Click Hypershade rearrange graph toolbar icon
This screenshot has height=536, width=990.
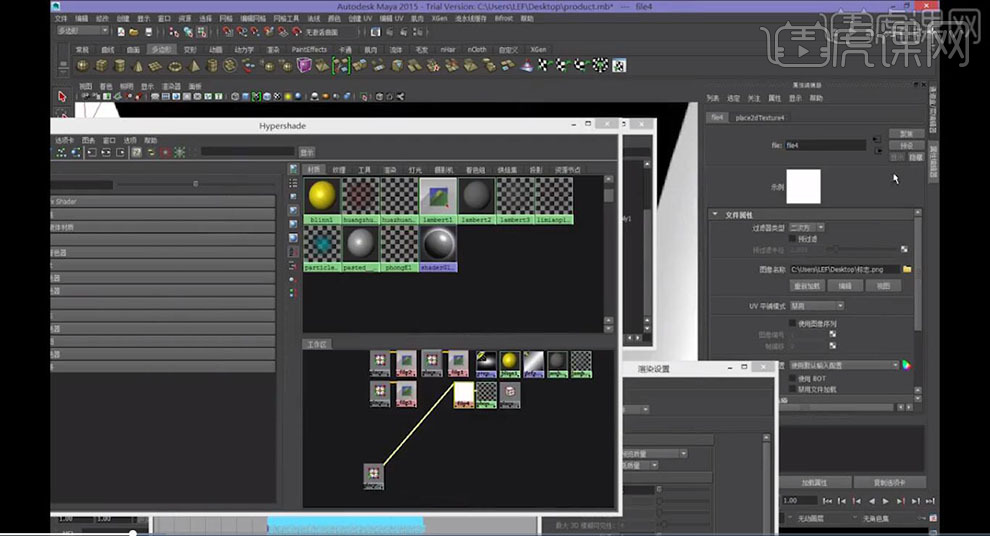click(61, 152)
